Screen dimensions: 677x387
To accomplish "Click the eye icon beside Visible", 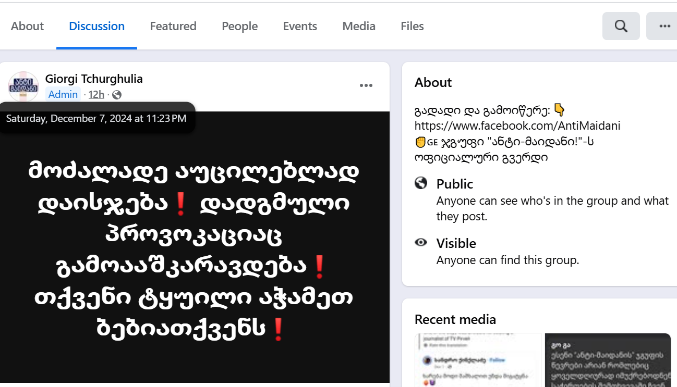I will (421, 242).
